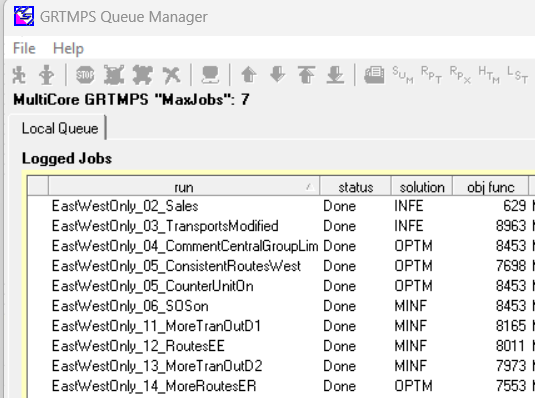The width and height of the screenshot is (535, 398).
Task: Click the computer monitor toolbar icon
Action: (210, 75)
